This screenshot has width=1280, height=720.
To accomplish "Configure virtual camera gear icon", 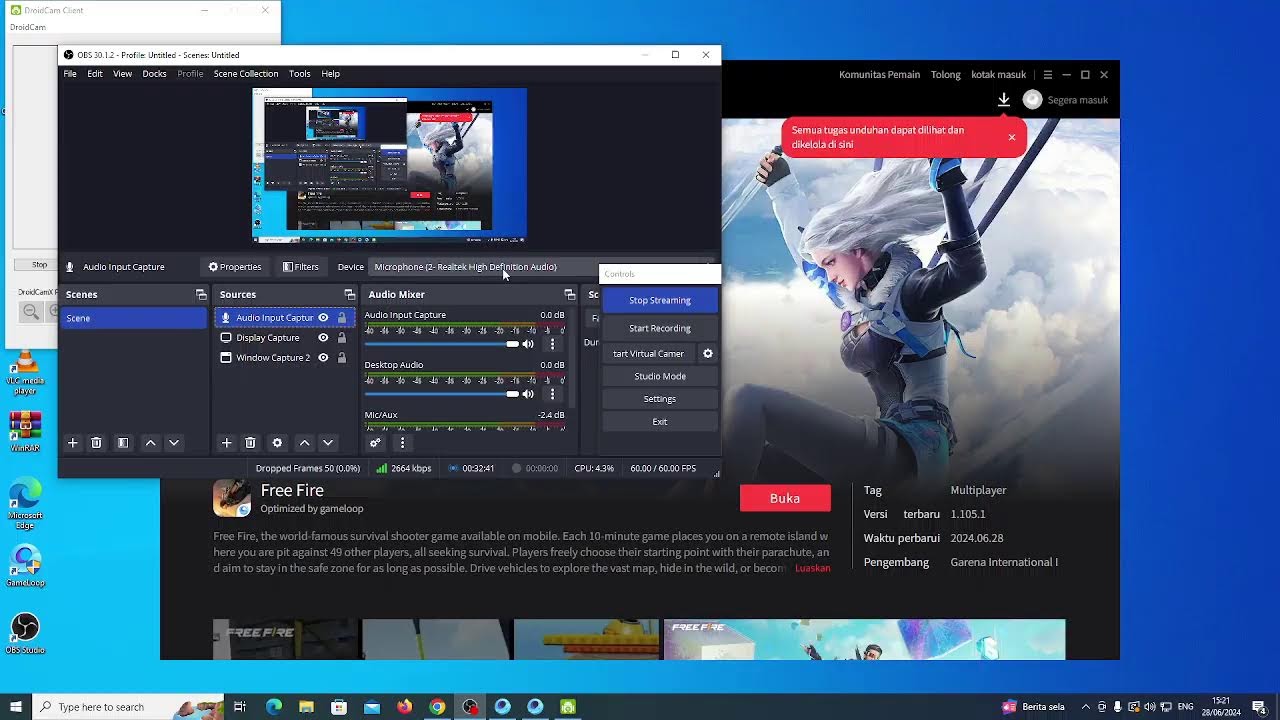I will pos(708,354).
